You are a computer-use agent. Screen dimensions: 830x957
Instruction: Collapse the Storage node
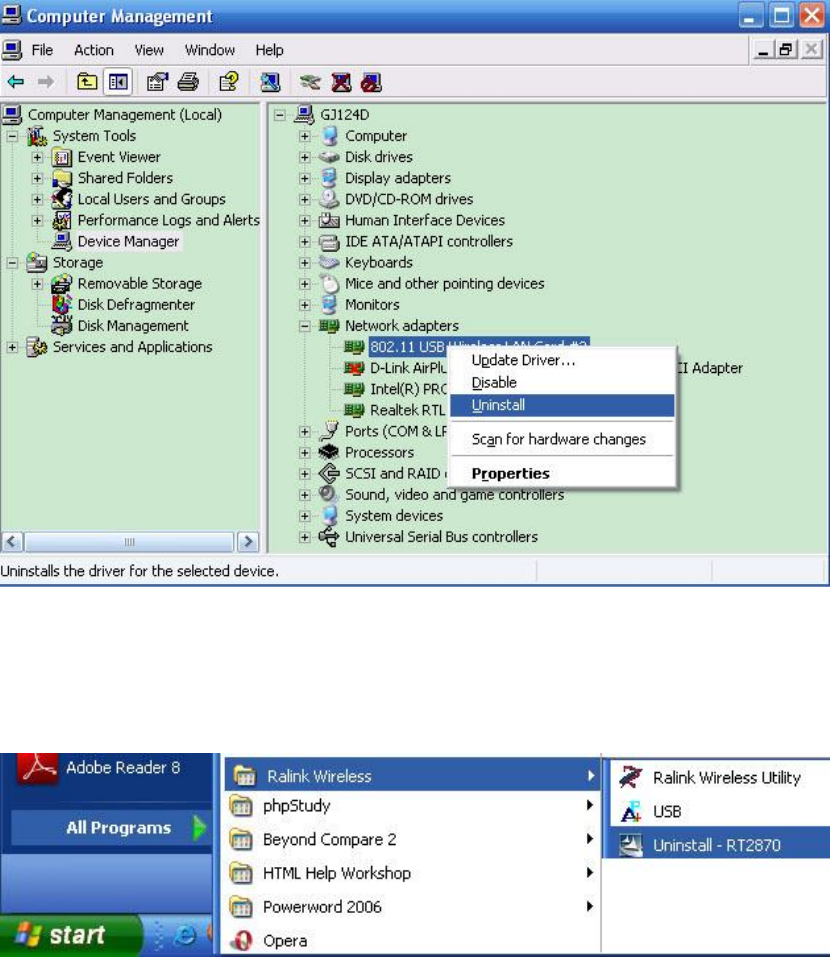12,263
